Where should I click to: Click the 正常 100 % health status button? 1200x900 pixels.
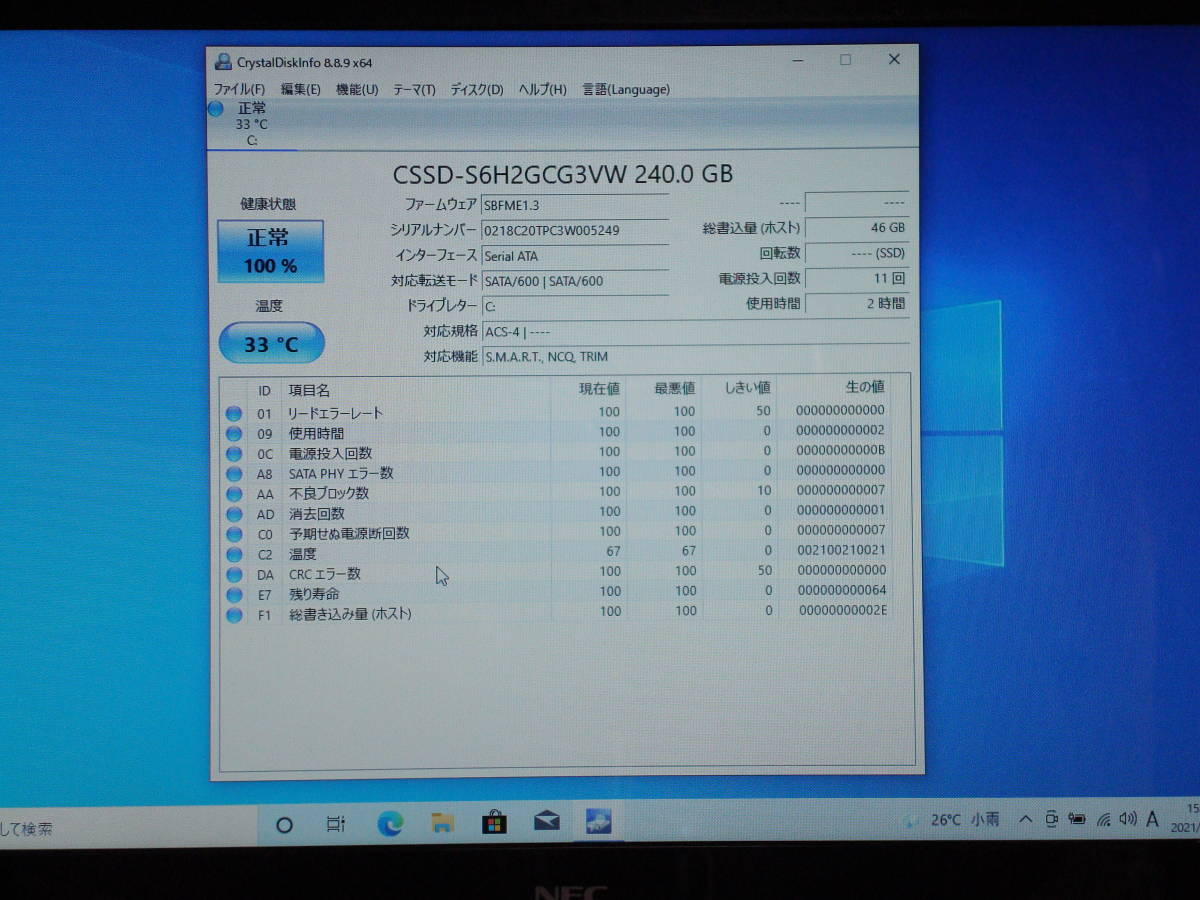point(271,251)
